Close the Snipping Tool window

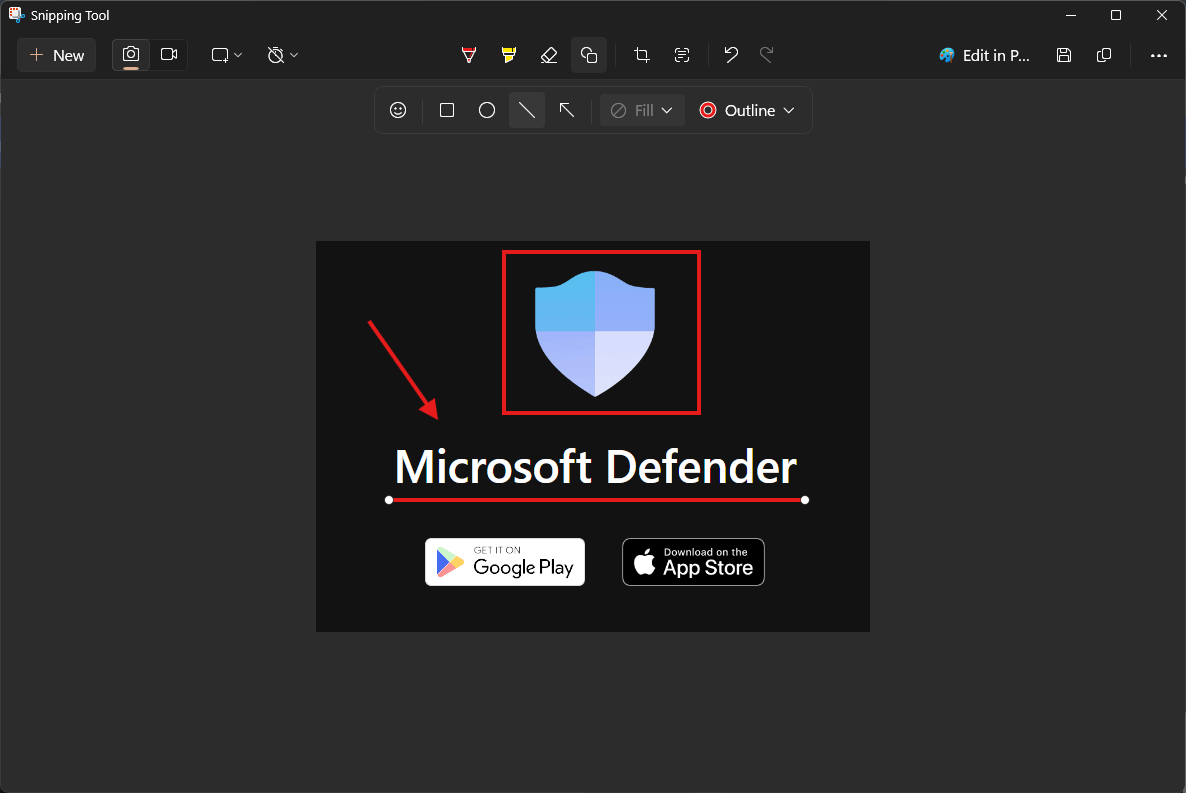coord(1162,15)
